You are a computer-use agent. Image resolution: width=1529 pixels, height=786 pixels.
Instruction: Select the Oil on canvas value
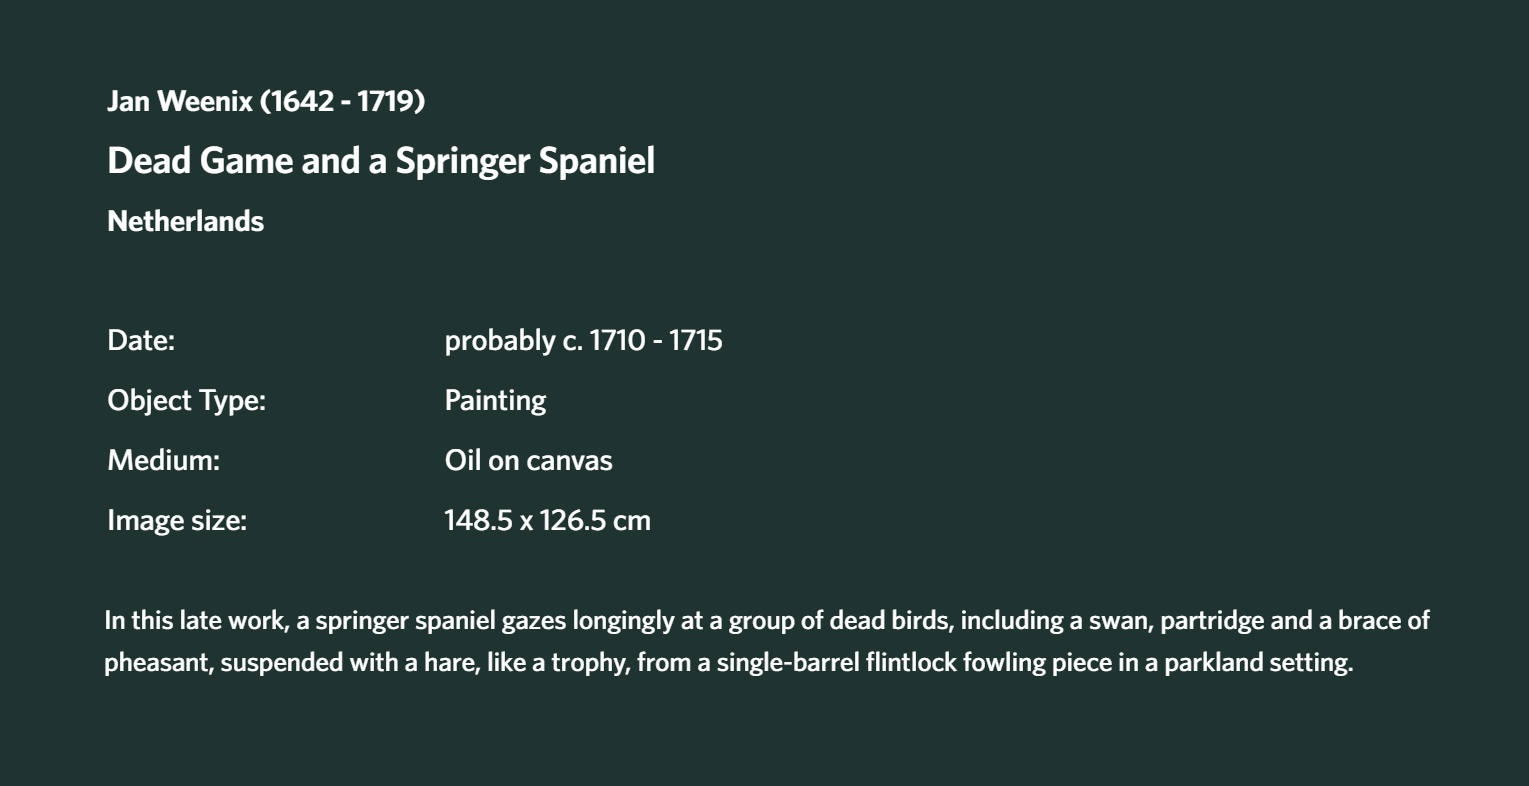tap(528, 460)
